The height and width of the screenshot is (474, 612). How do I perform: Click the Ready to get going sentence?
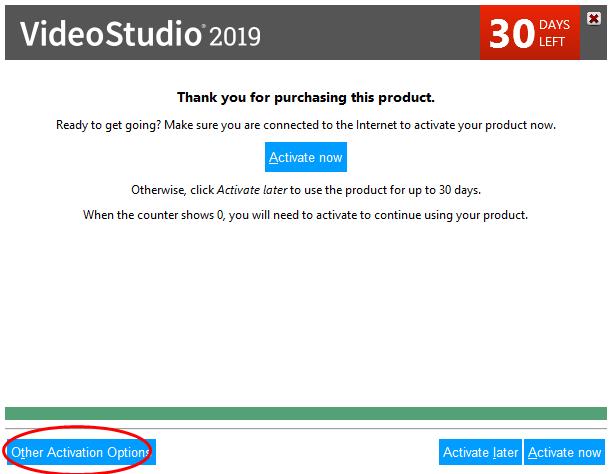tap(306, 125)
